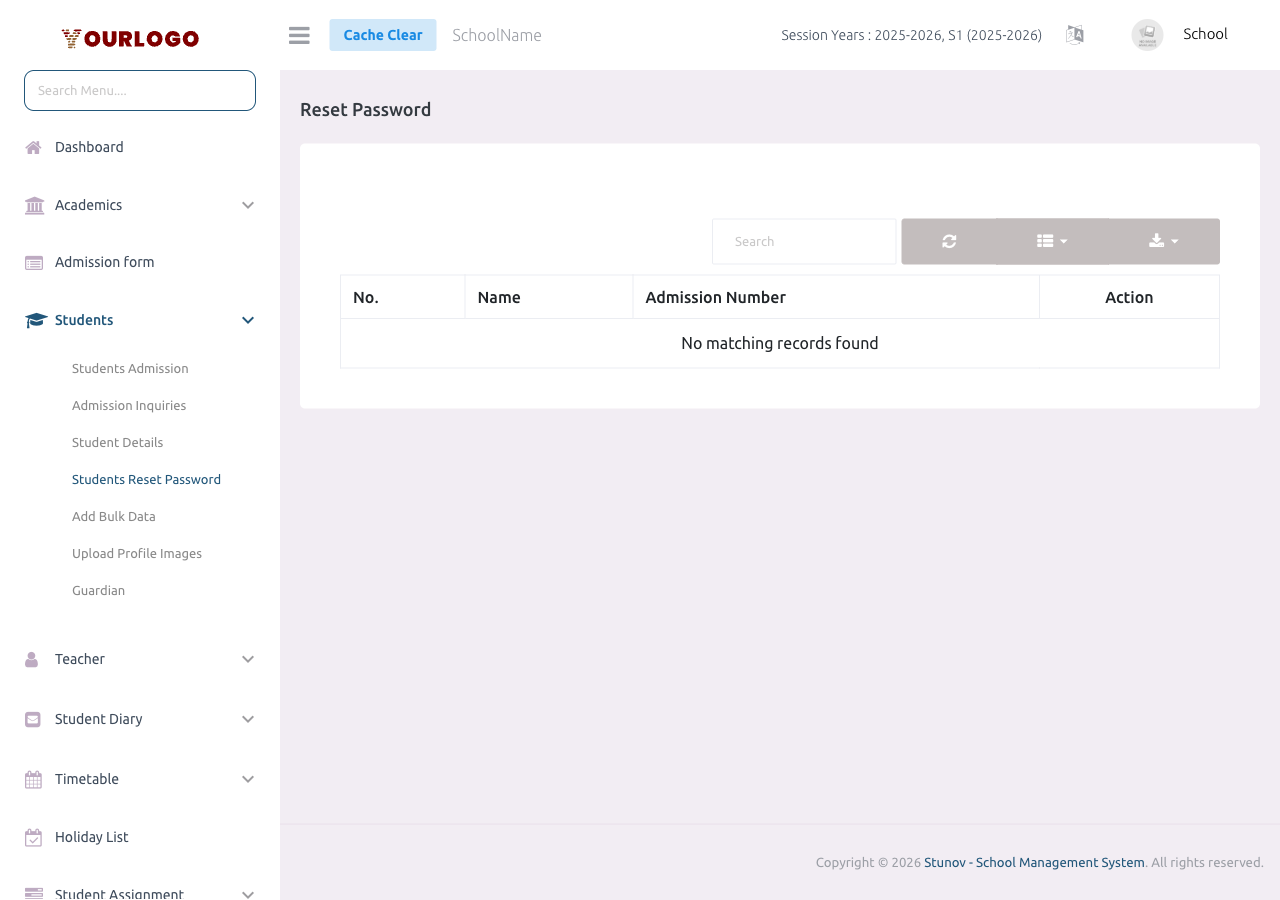The image size is (1280, 900).
Task: Click the Dashboard home icon
Action: click(32, 147)
